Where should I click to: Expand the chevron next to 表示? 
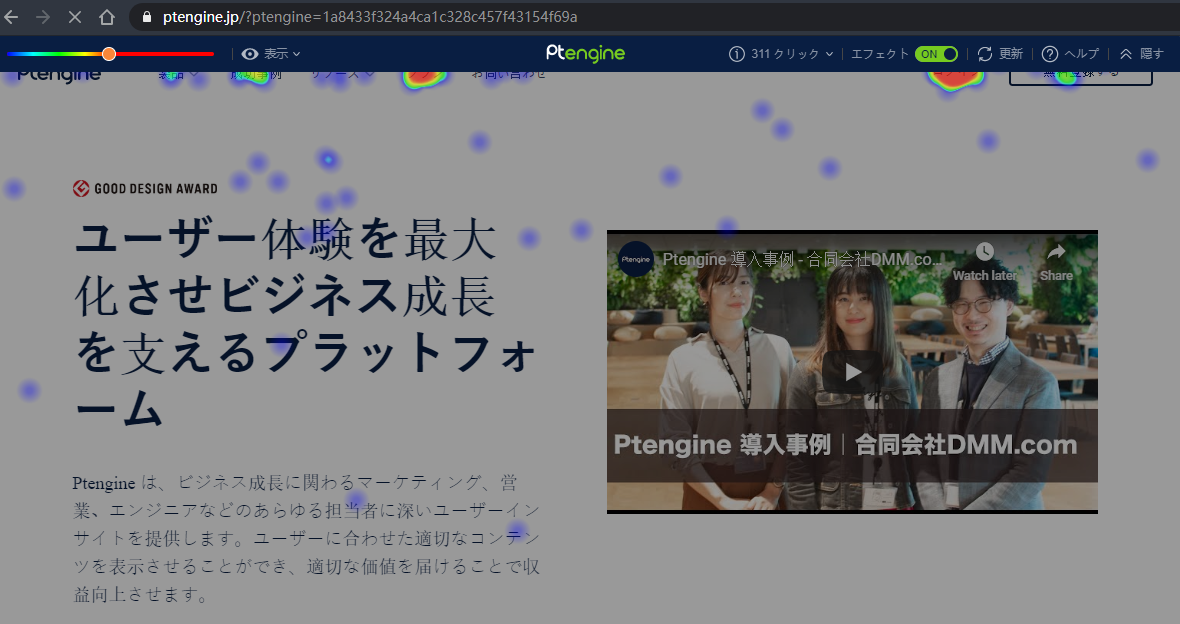pos(297,53)
